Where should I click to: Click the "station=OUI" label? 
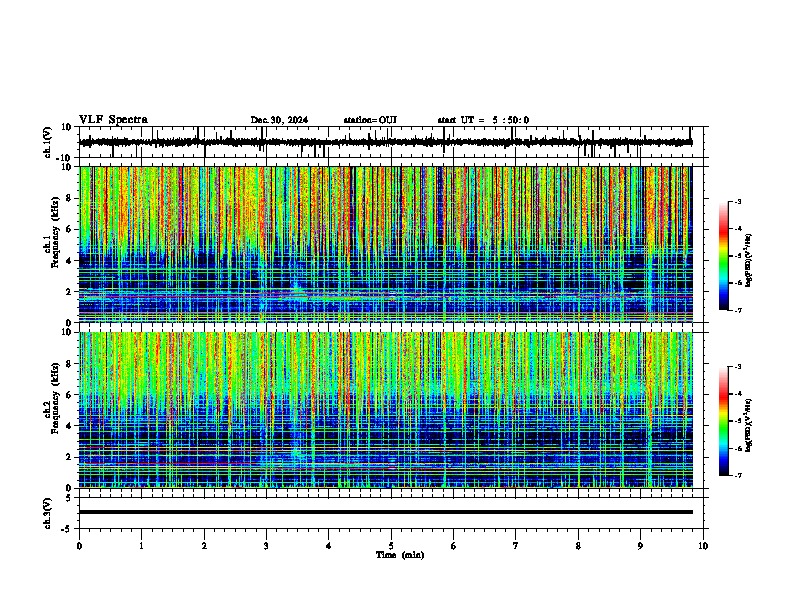coord(370,120)
